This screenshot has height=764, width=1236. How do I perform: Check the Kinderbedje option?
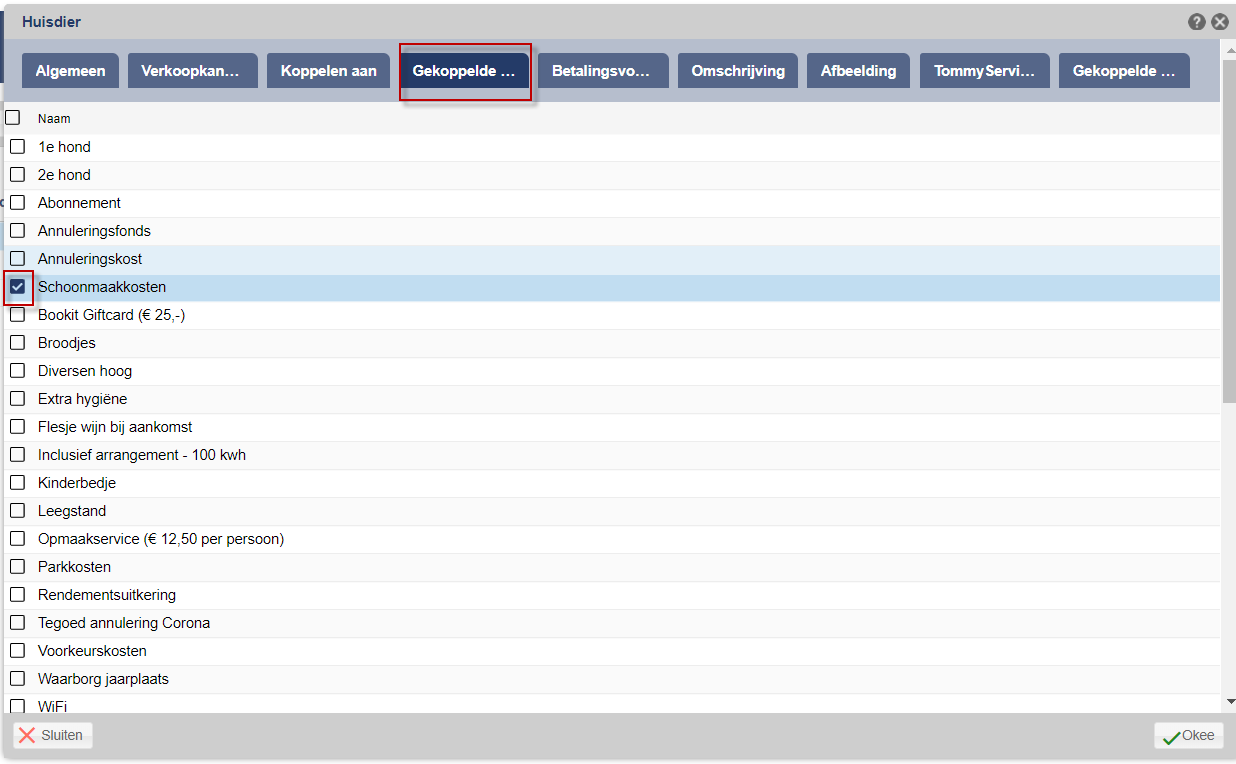coord(18,483)
